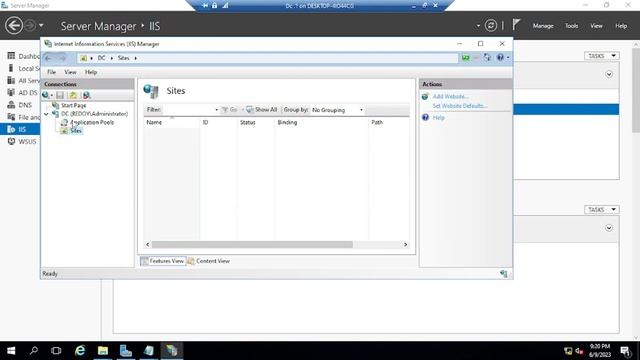
Task: Select Sites in the Connections tree
Action: click(x=76, y=131)
